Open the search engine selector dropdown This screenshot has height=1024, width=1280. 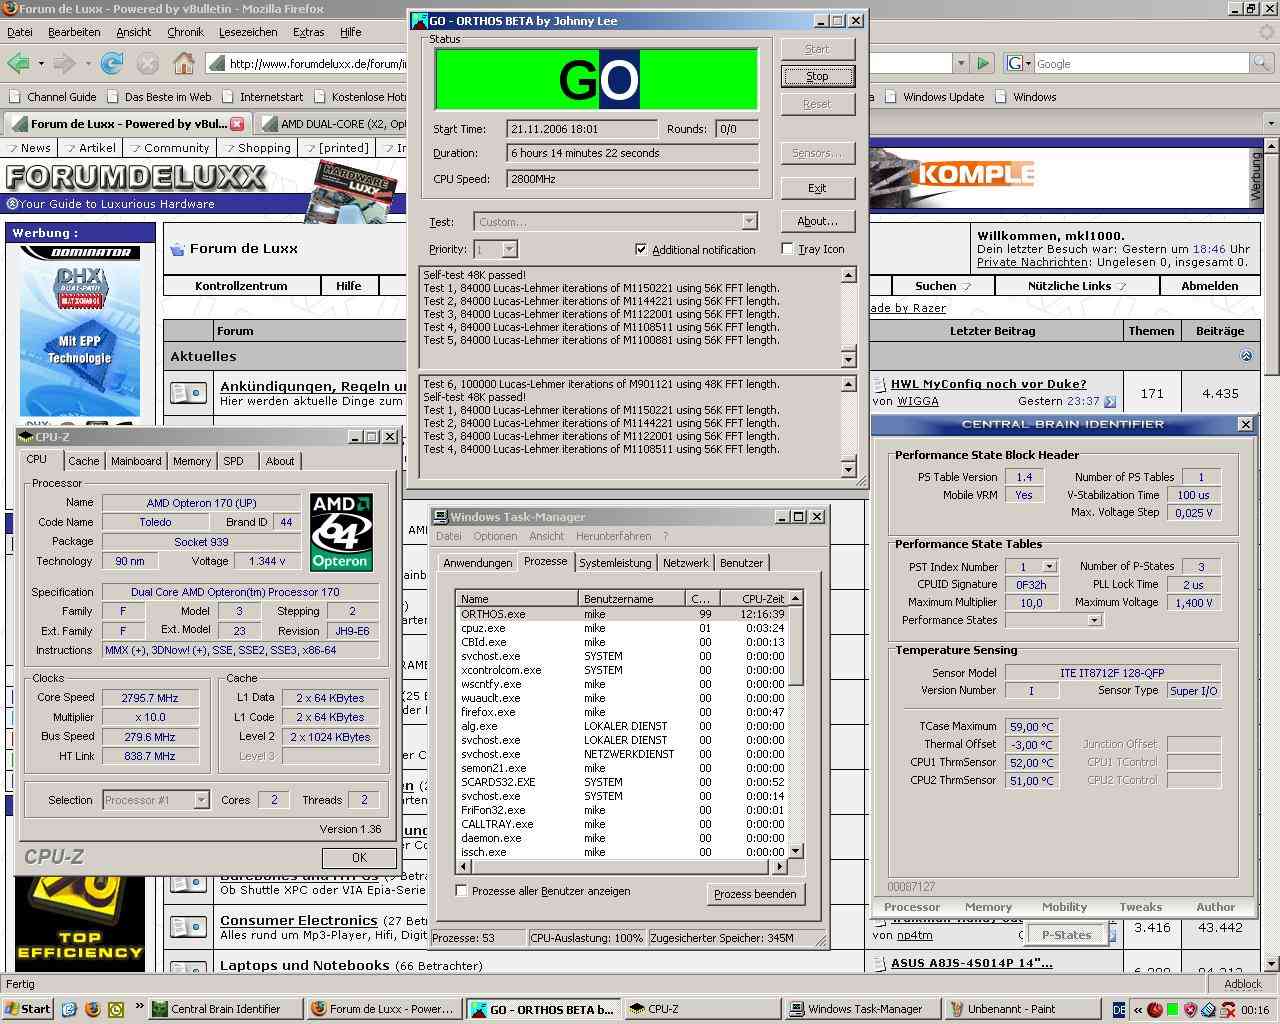pos(1018,63)
